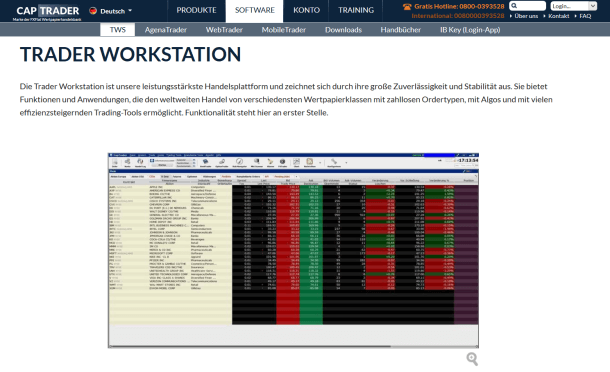610x372 pixels.
Task: Select the TWS submenu tab
Action: tap(117, 30)
